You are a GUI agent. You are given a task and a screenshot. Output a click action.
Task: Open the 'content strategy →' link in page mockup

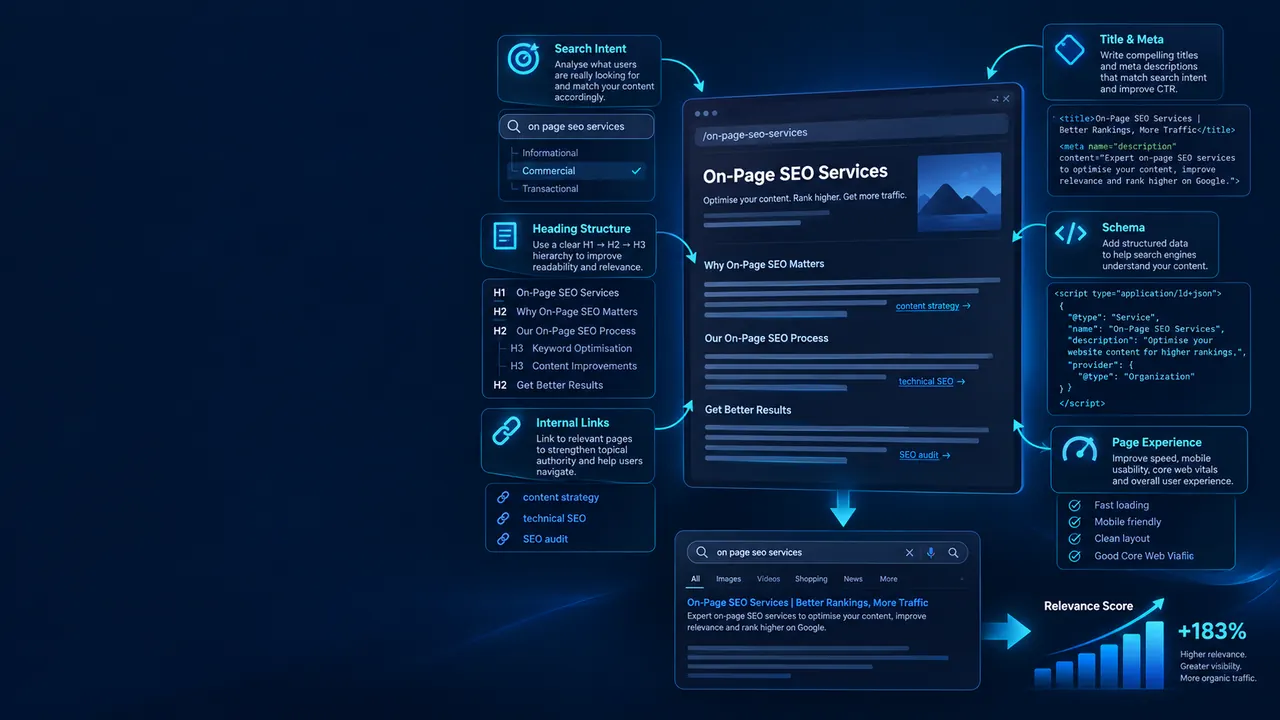coord(933,306)
